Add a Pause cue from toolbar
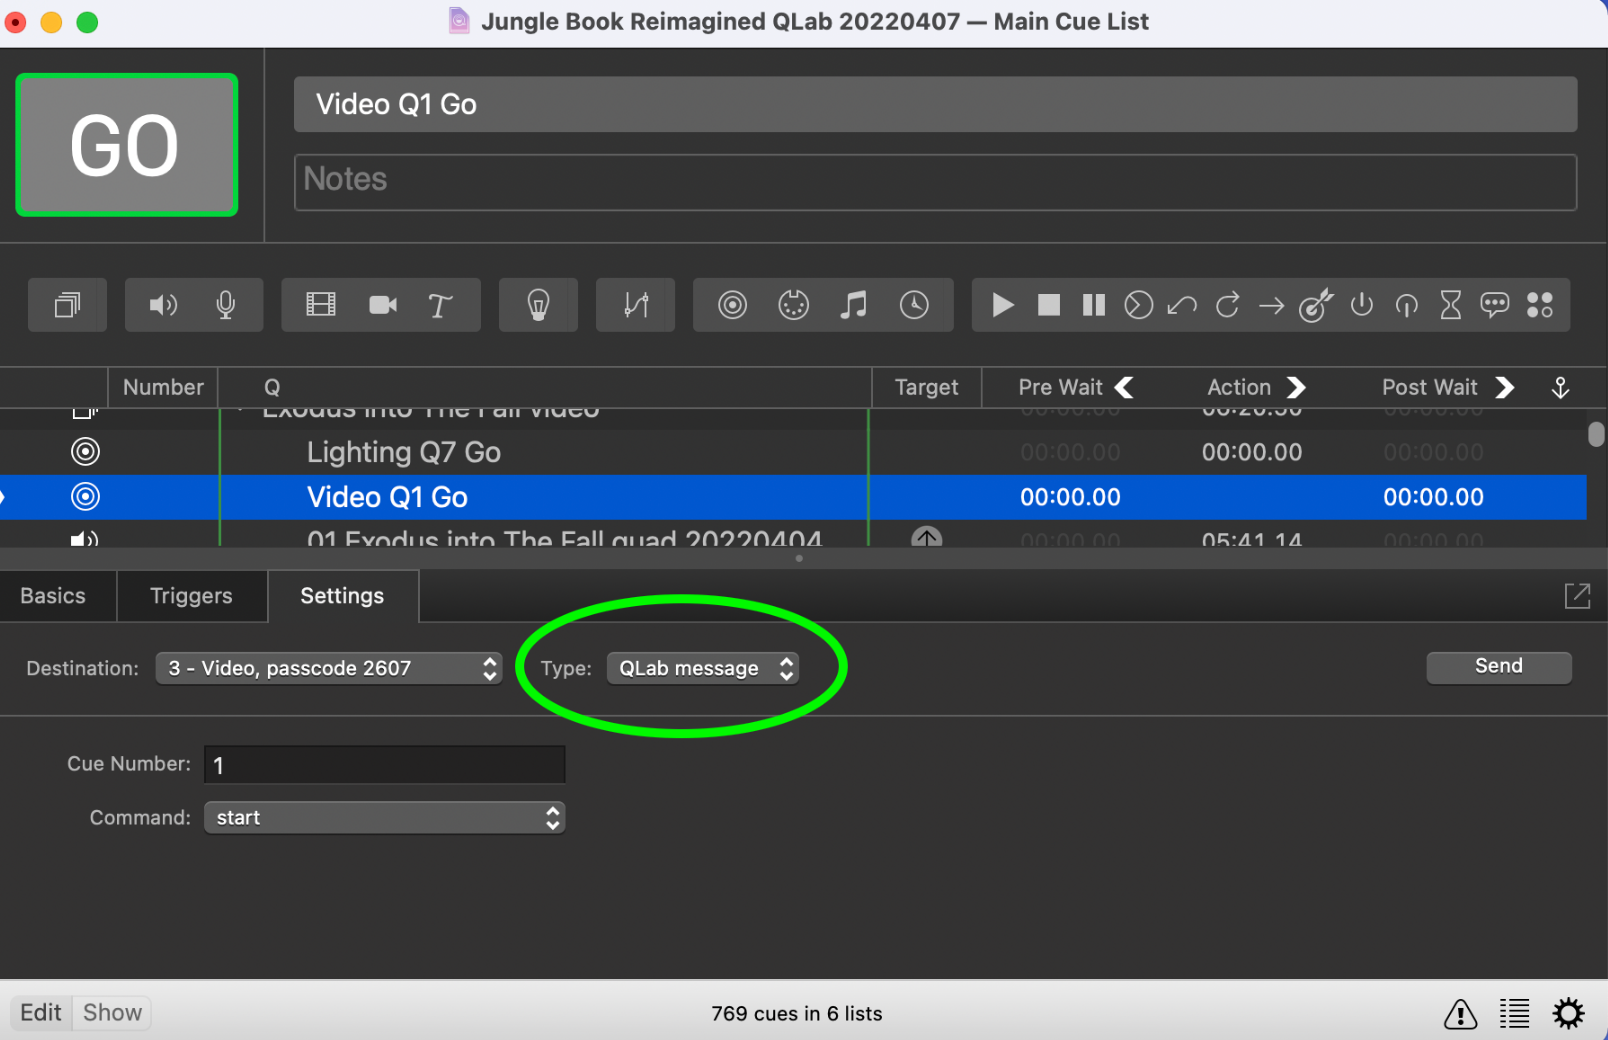The height and width of the screenshot is (1040, 1608). [x=1094, y=305]
